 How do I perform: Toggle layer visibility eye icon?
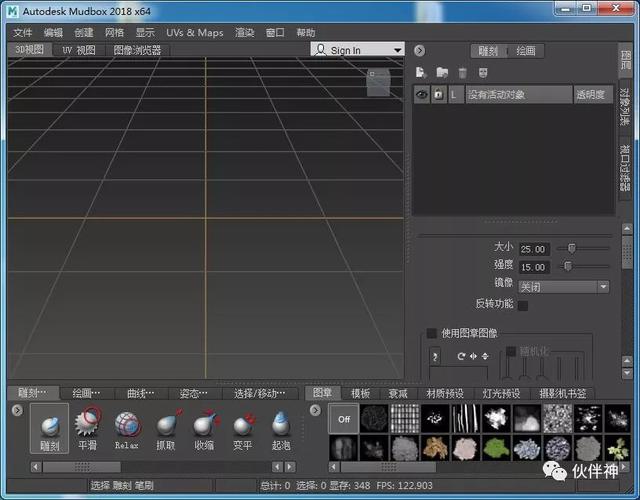422,95
